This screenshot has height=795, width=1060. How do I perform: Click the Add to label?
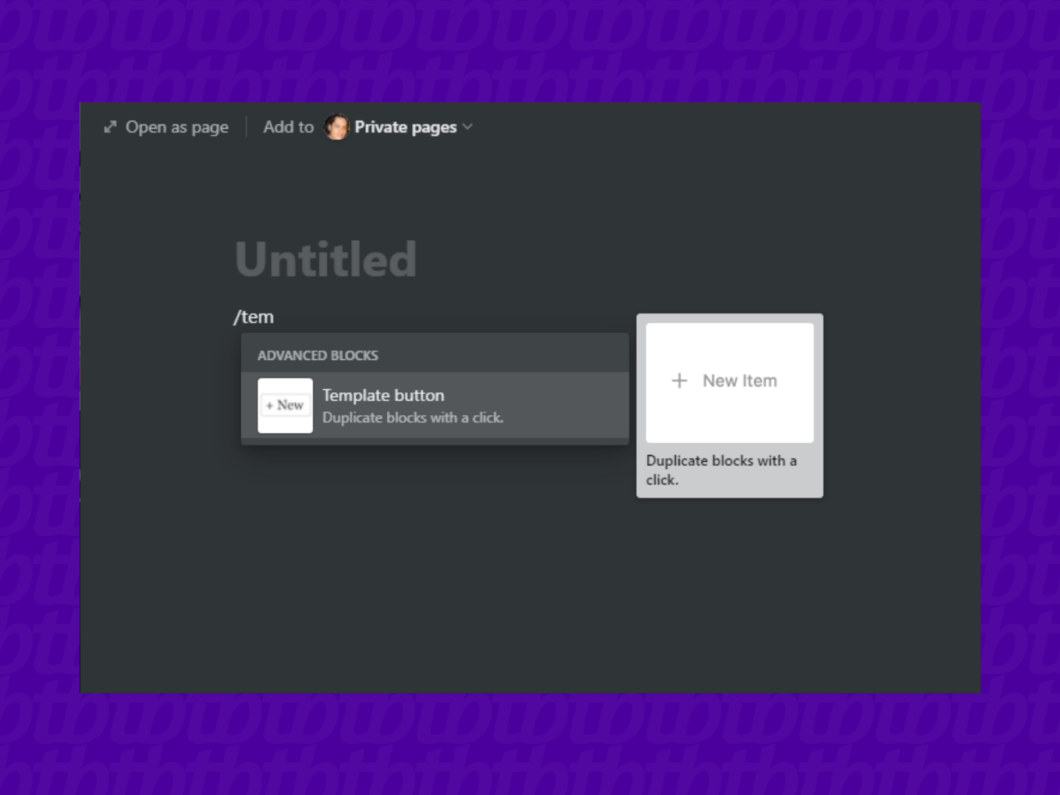[x=289, y=127]
